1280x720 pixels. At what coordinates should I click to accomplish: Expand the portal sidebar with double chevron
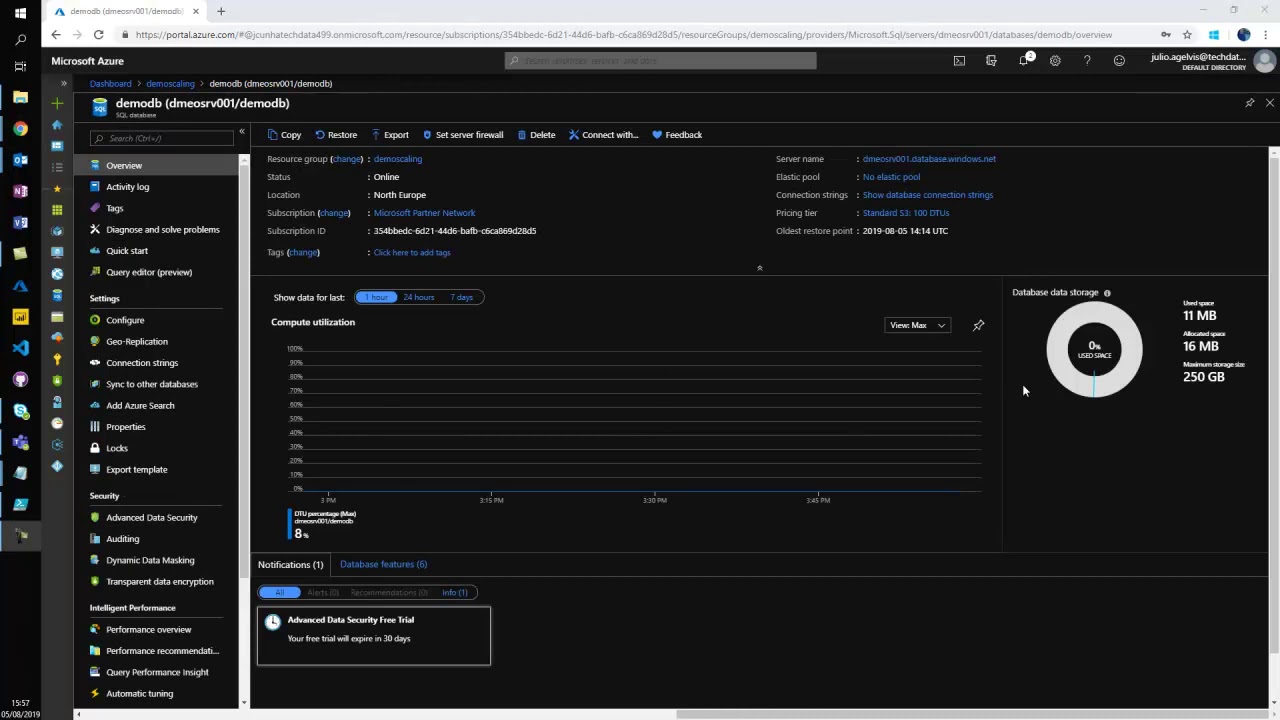click(x=63, y=83)
